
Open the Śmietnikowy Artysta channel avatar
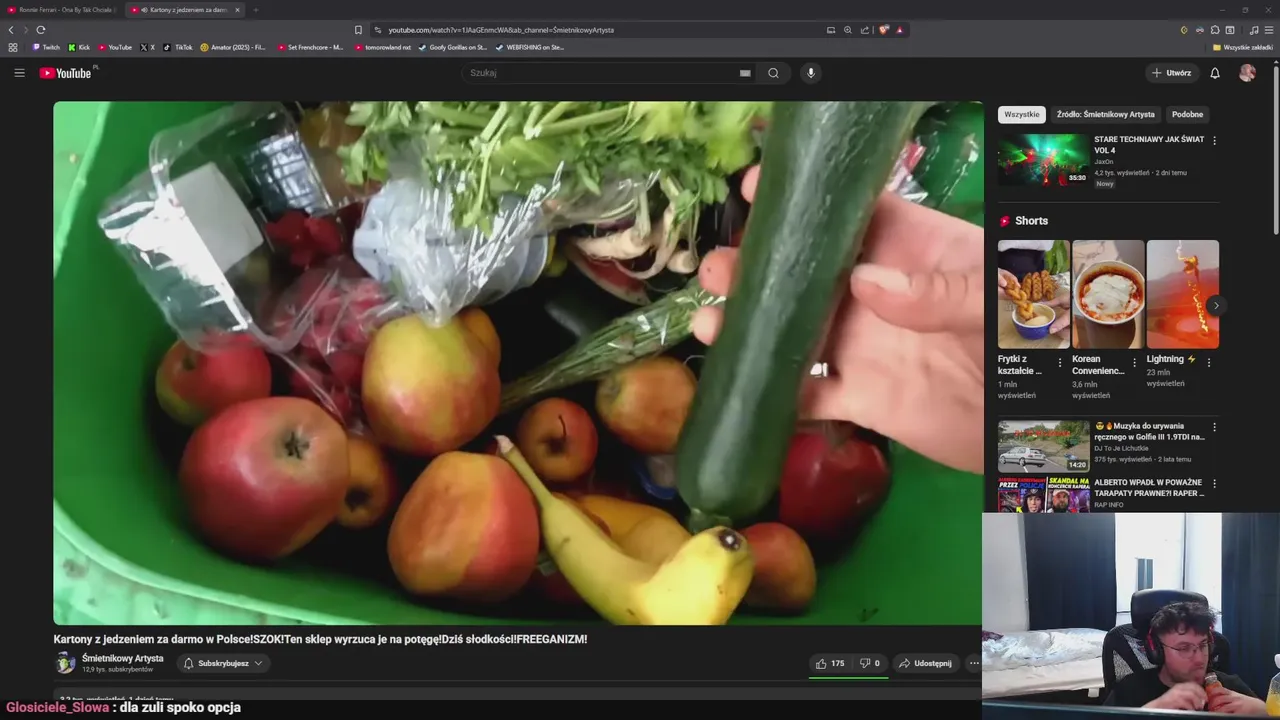tap(65, 663)
